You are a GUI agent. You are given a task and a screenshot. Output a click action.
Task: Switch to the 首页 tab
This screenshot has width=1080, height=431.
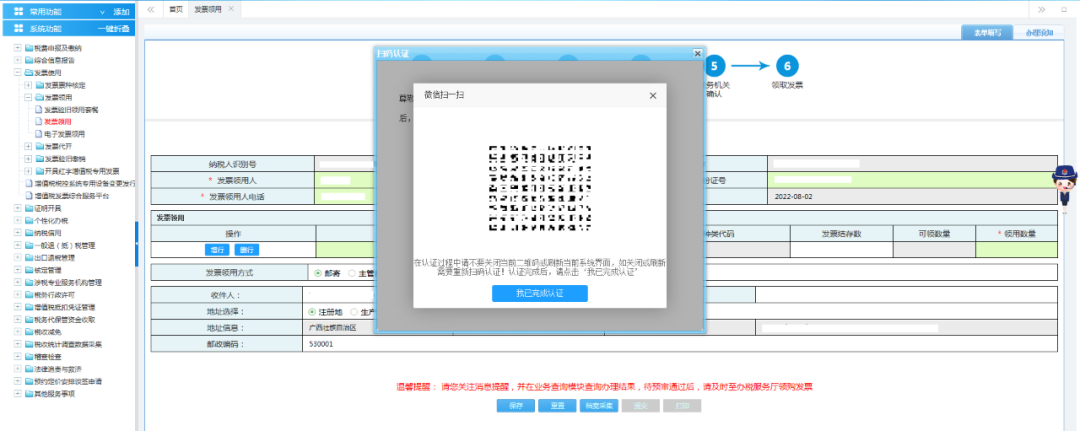coord(176,9)
